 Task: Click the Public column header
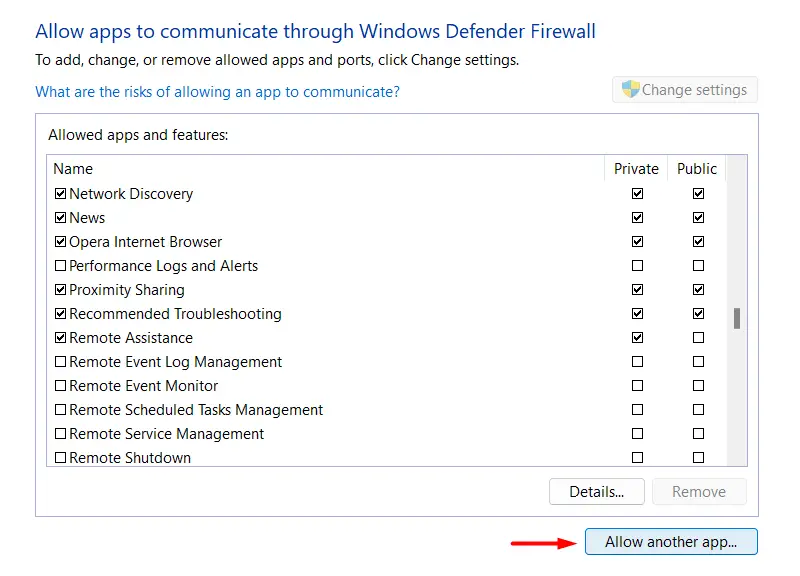[697, 169]
